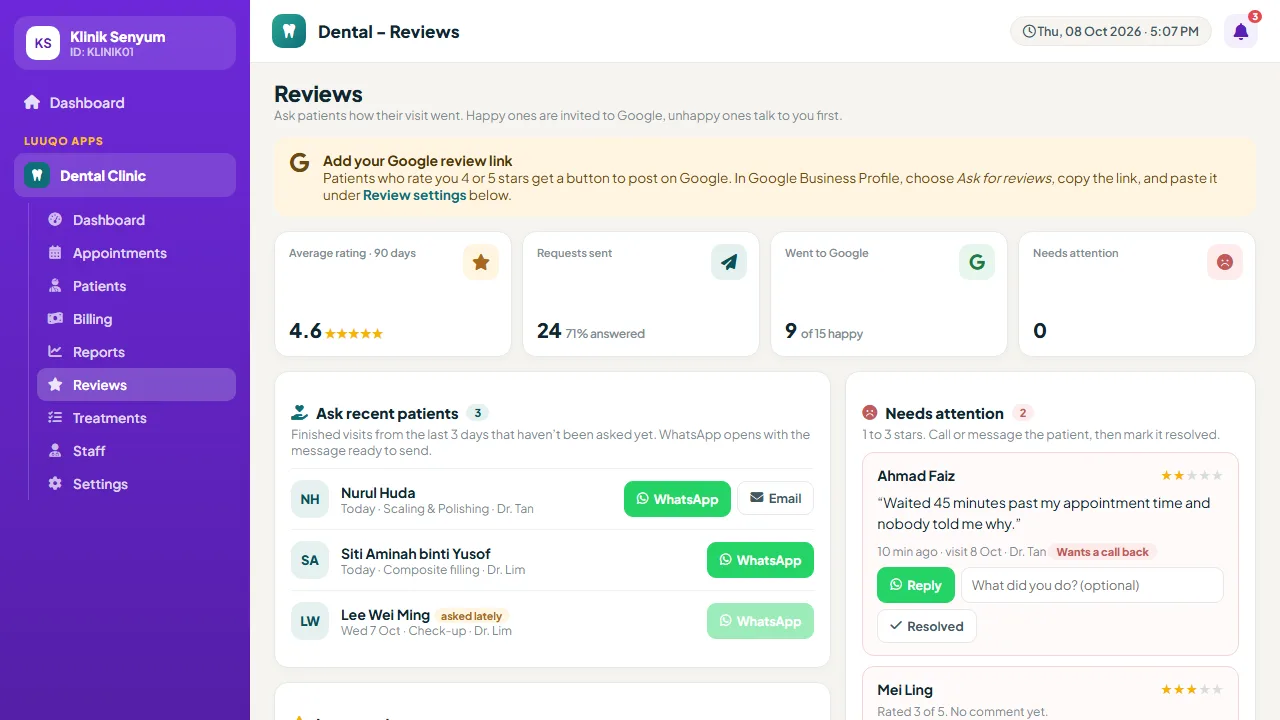Image resolution: width=1280 pixels, height=720 pixels.
Task: Click the sad face icon beside Needs attention heading
Action: [x=870, y=412]
